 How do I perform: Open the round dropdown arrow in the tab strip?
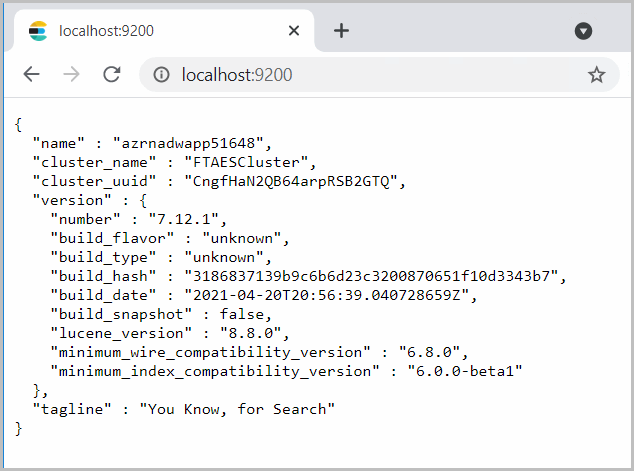tap(584, 31)
